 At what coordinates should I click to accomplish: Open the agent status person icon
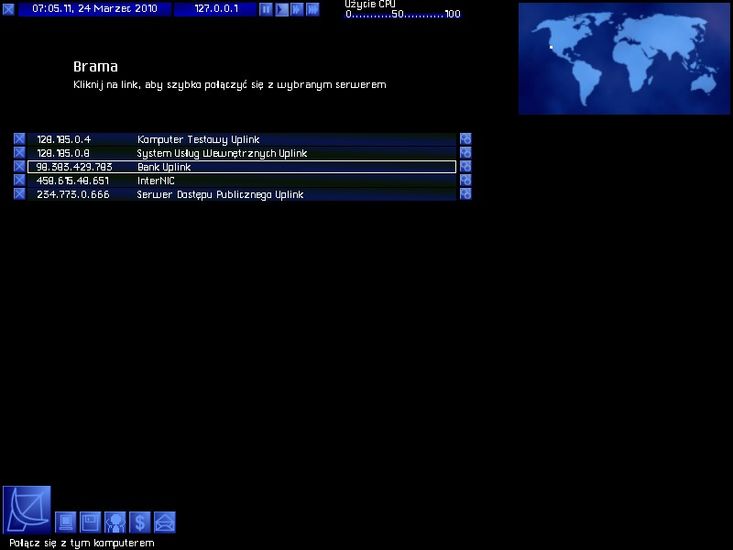115,522
